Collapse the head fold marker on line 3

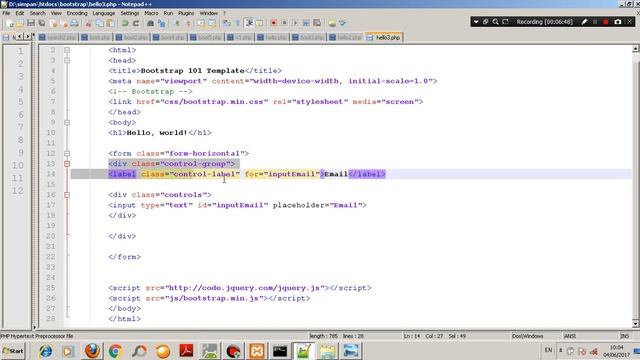click(x=67, y=60)
